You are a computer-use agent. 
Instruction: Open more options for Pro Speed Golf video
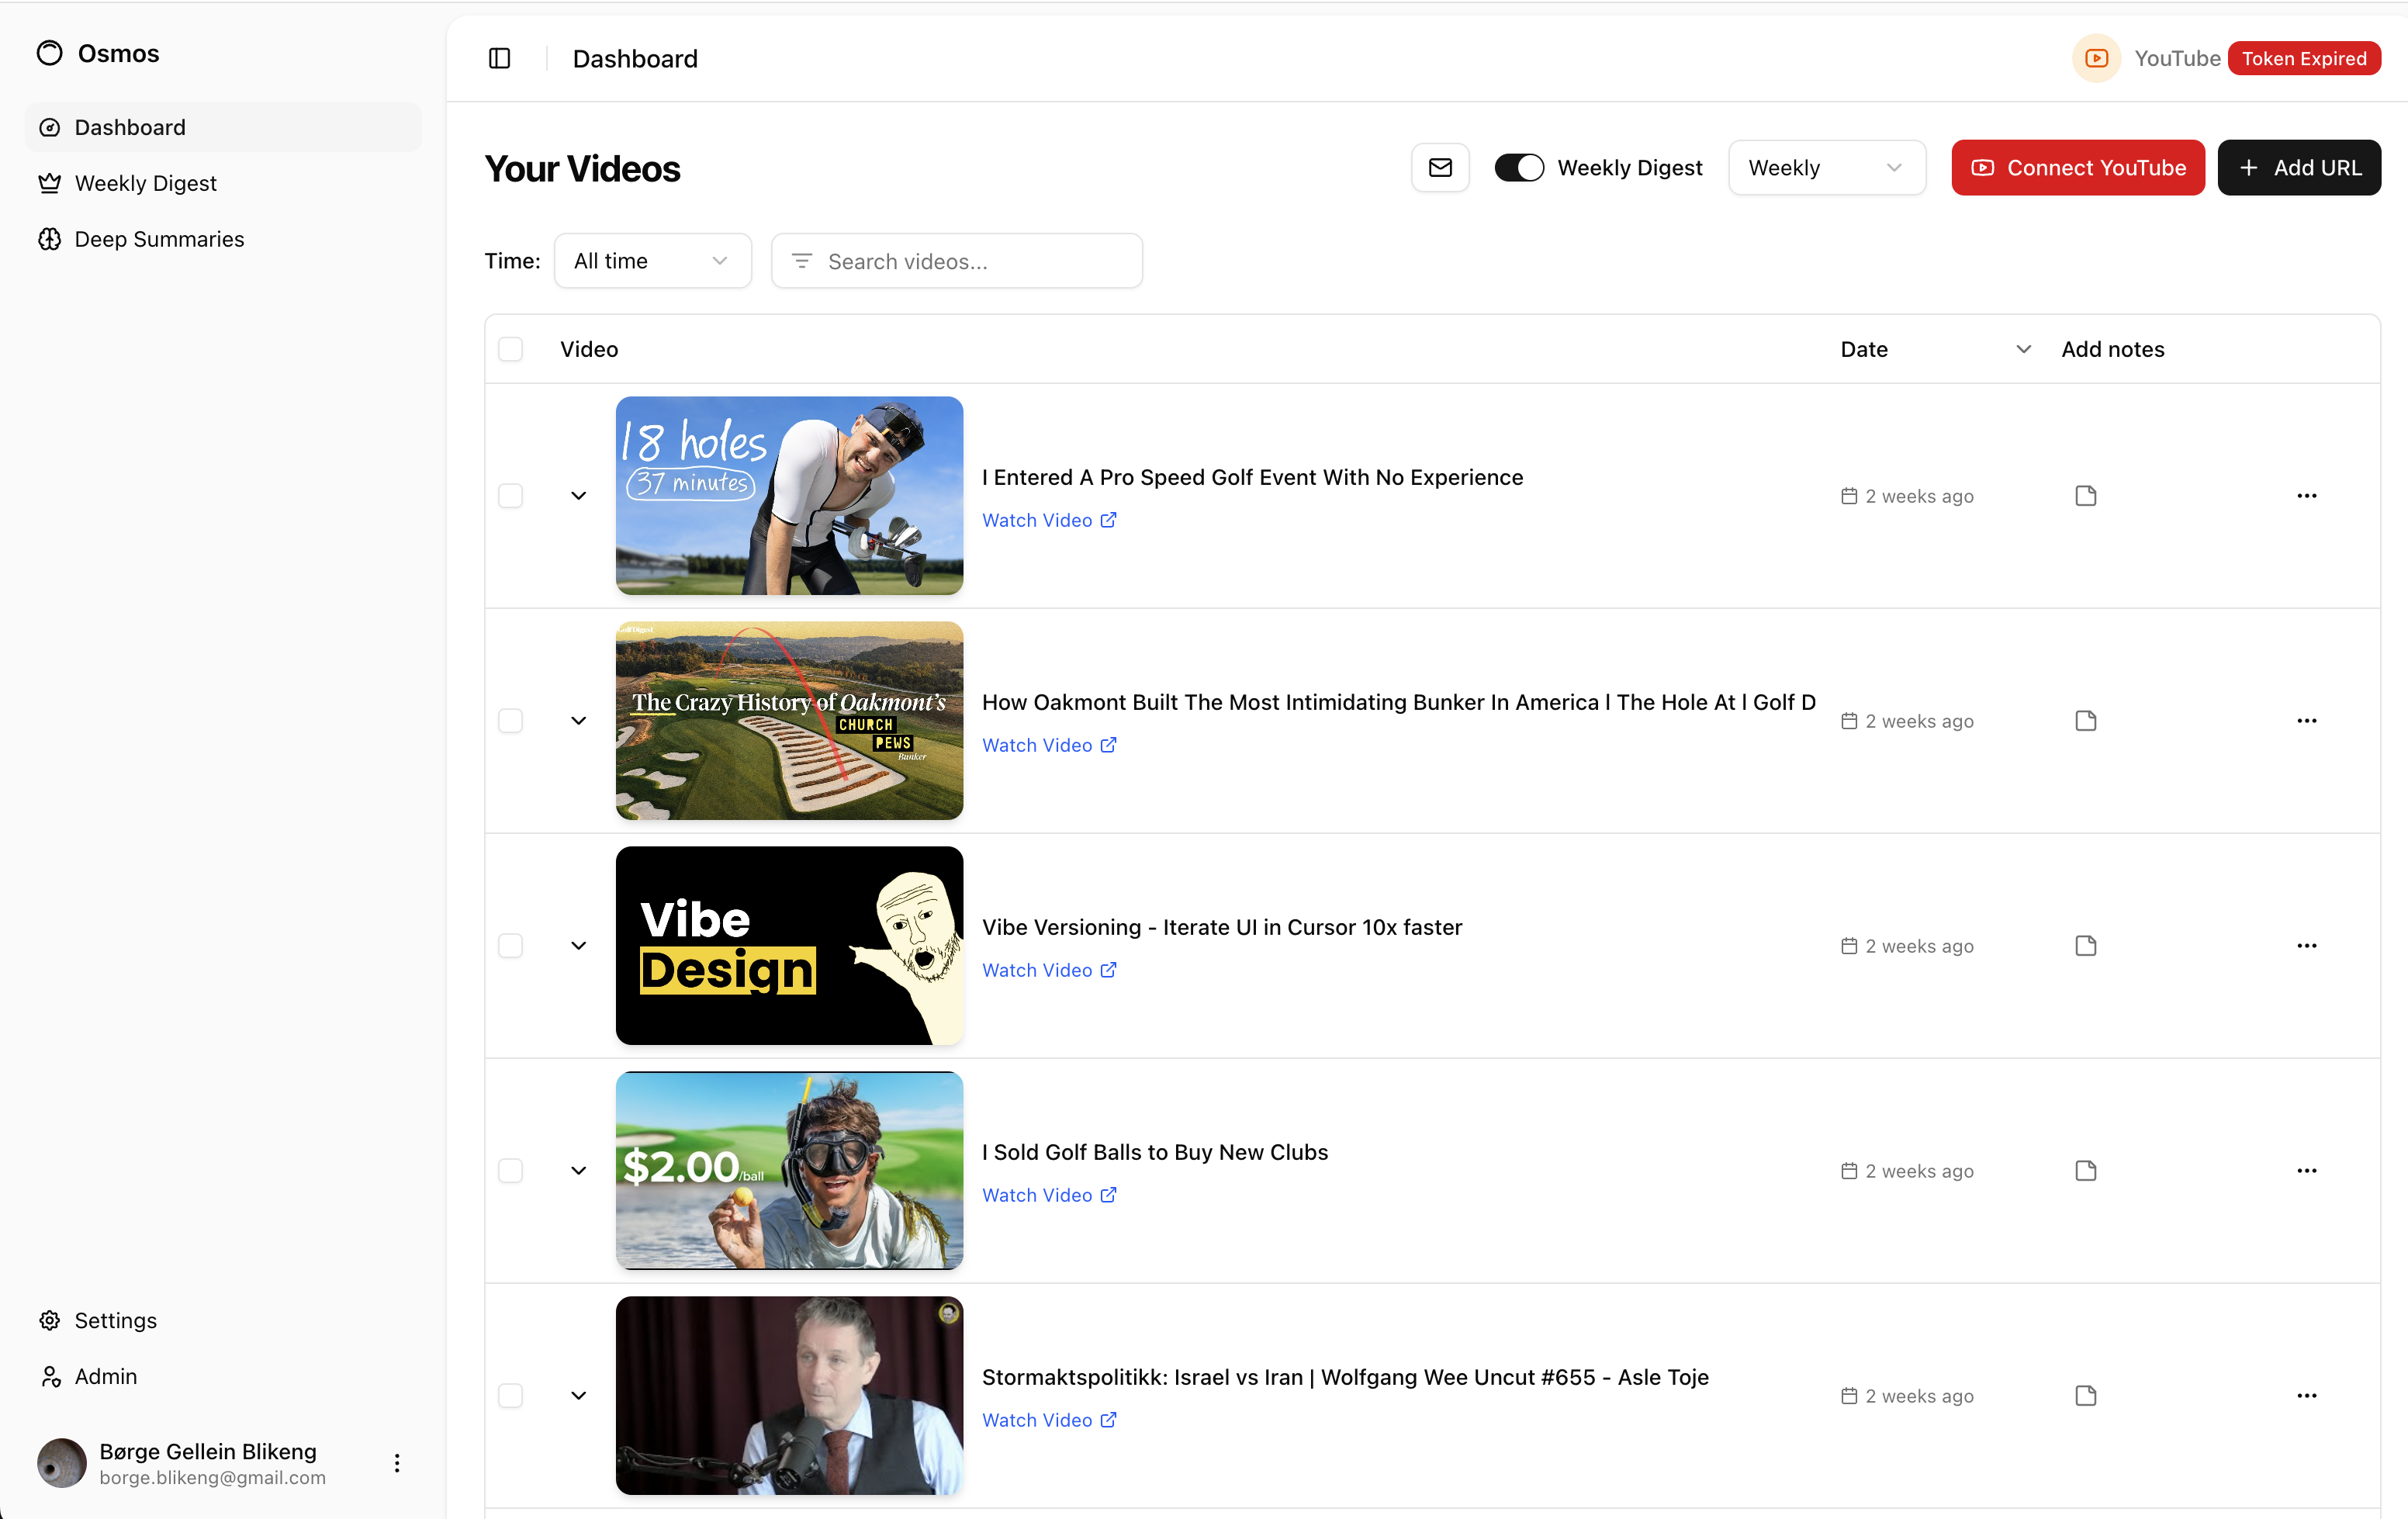point(2307,496)
